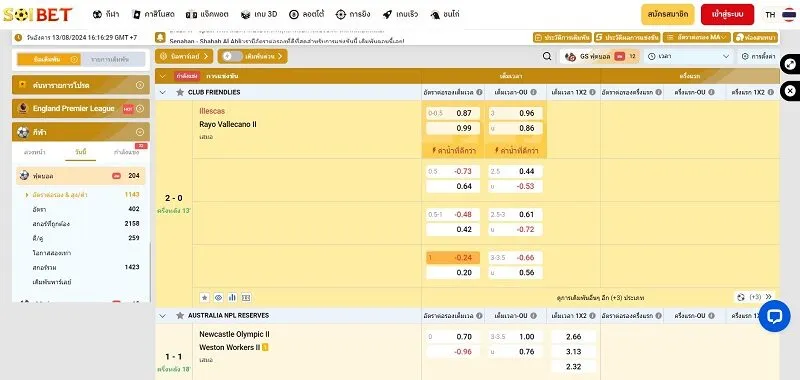Click info icon beside full-time OU header
The image size is (800, 380).
tap(533, 92)
